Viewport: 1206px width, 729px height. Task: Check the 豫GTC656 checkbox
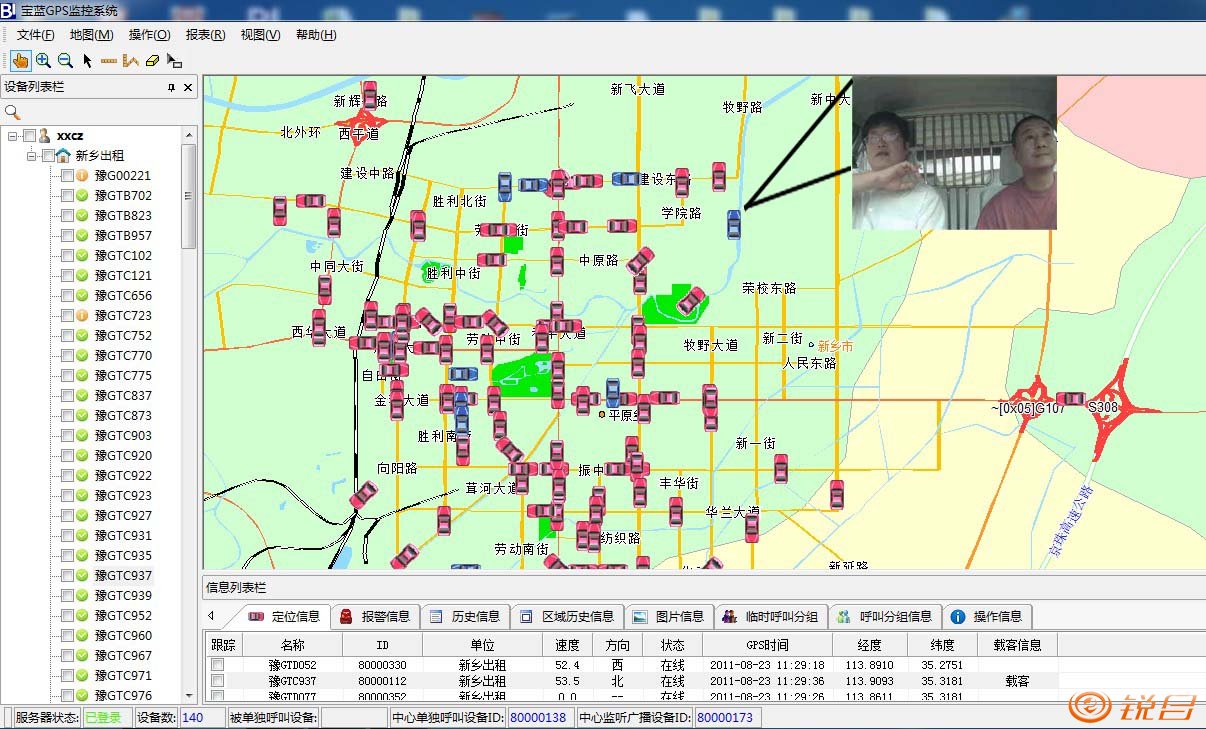(67, 295)
